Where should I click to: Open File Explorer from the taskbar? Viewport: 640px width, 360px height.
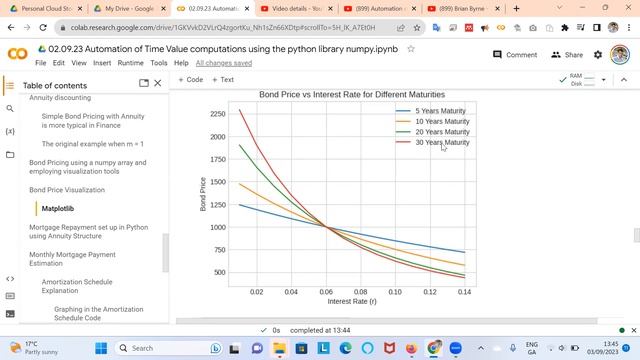[280, 348]
